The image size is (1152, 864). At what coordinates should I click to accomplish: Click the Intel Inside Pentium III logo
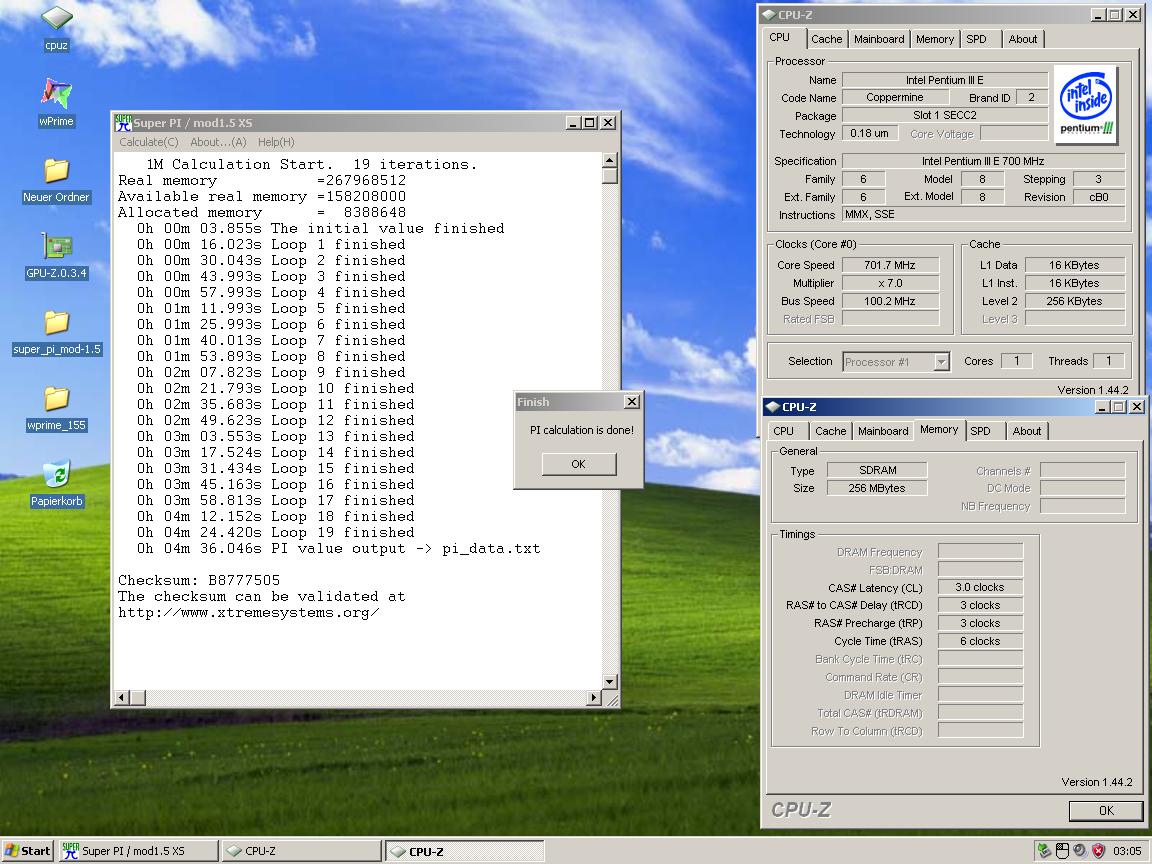1086,106
